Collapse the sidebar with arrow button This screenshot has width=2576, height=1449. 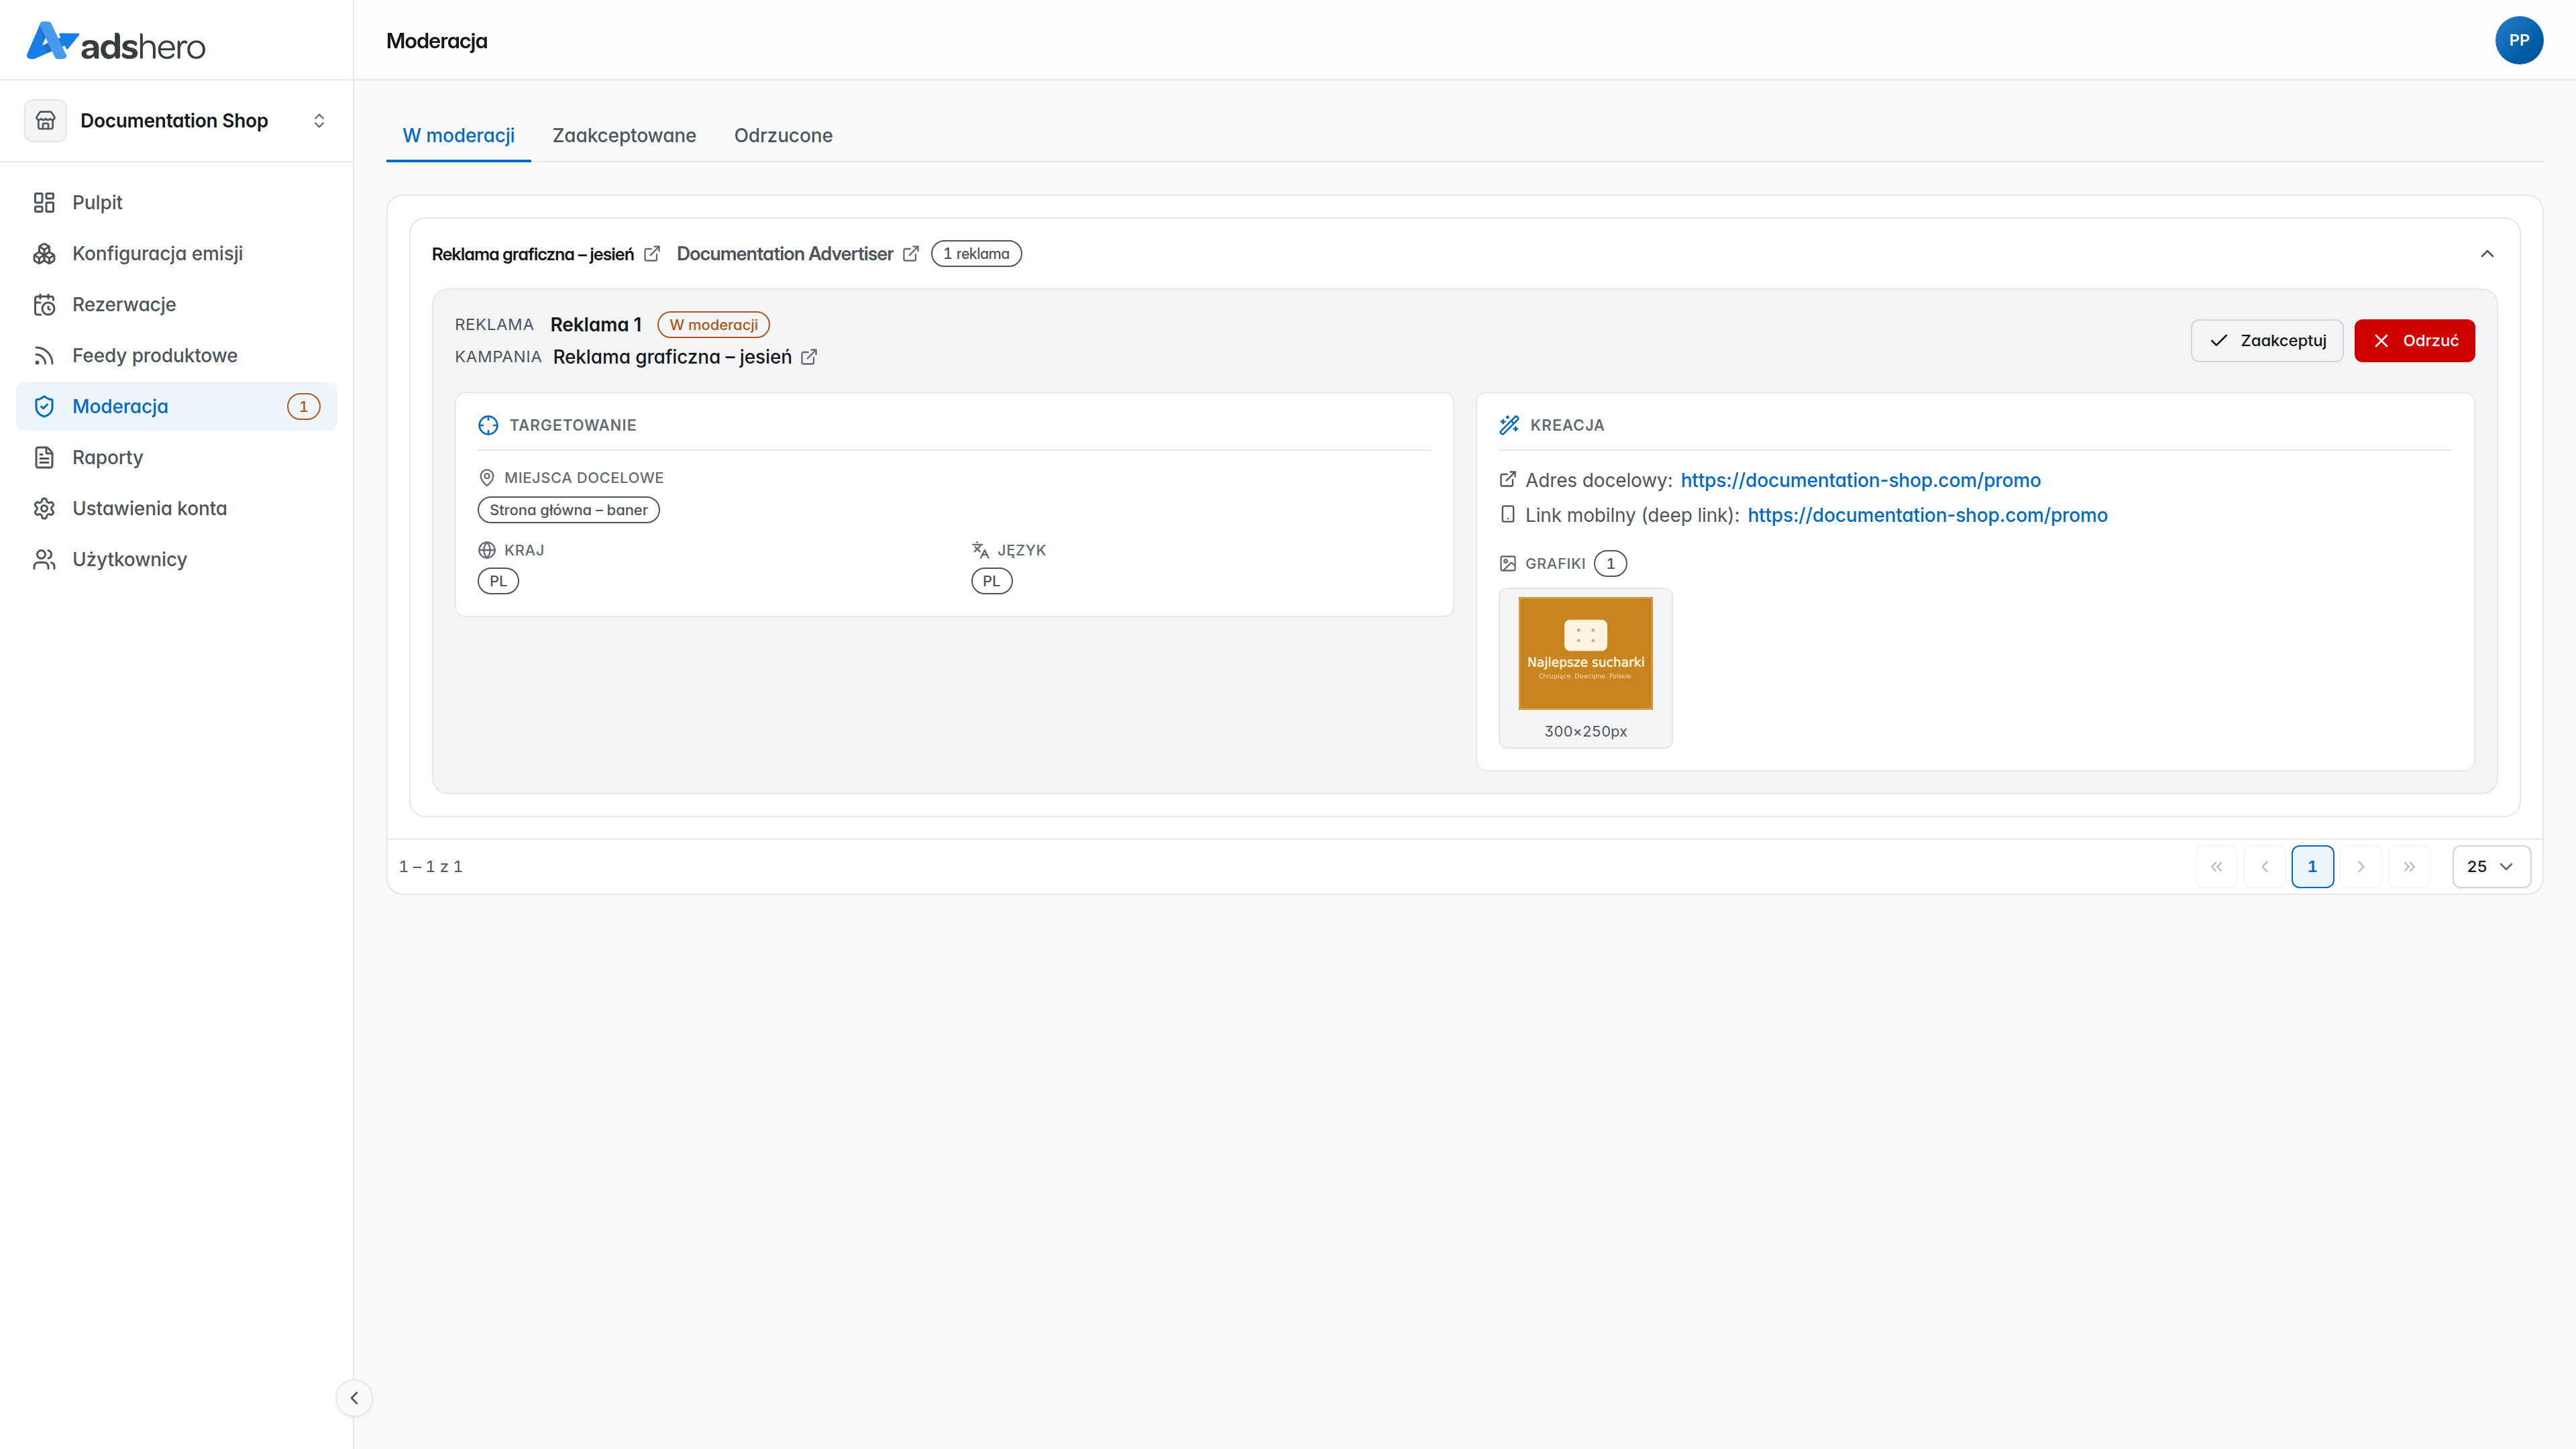pyautogui.click(x=354, y=1398)
